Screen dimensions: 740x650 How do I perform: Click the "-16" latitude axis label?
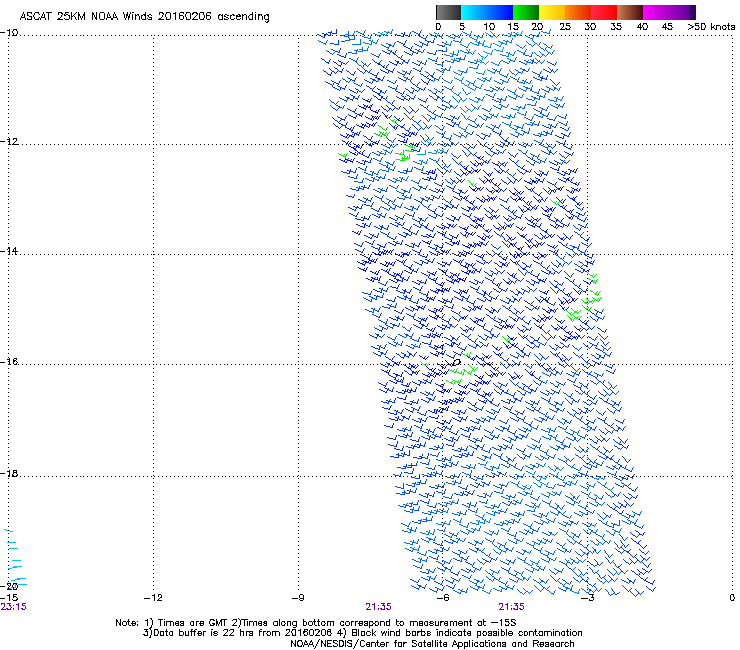tap(9, 362)
